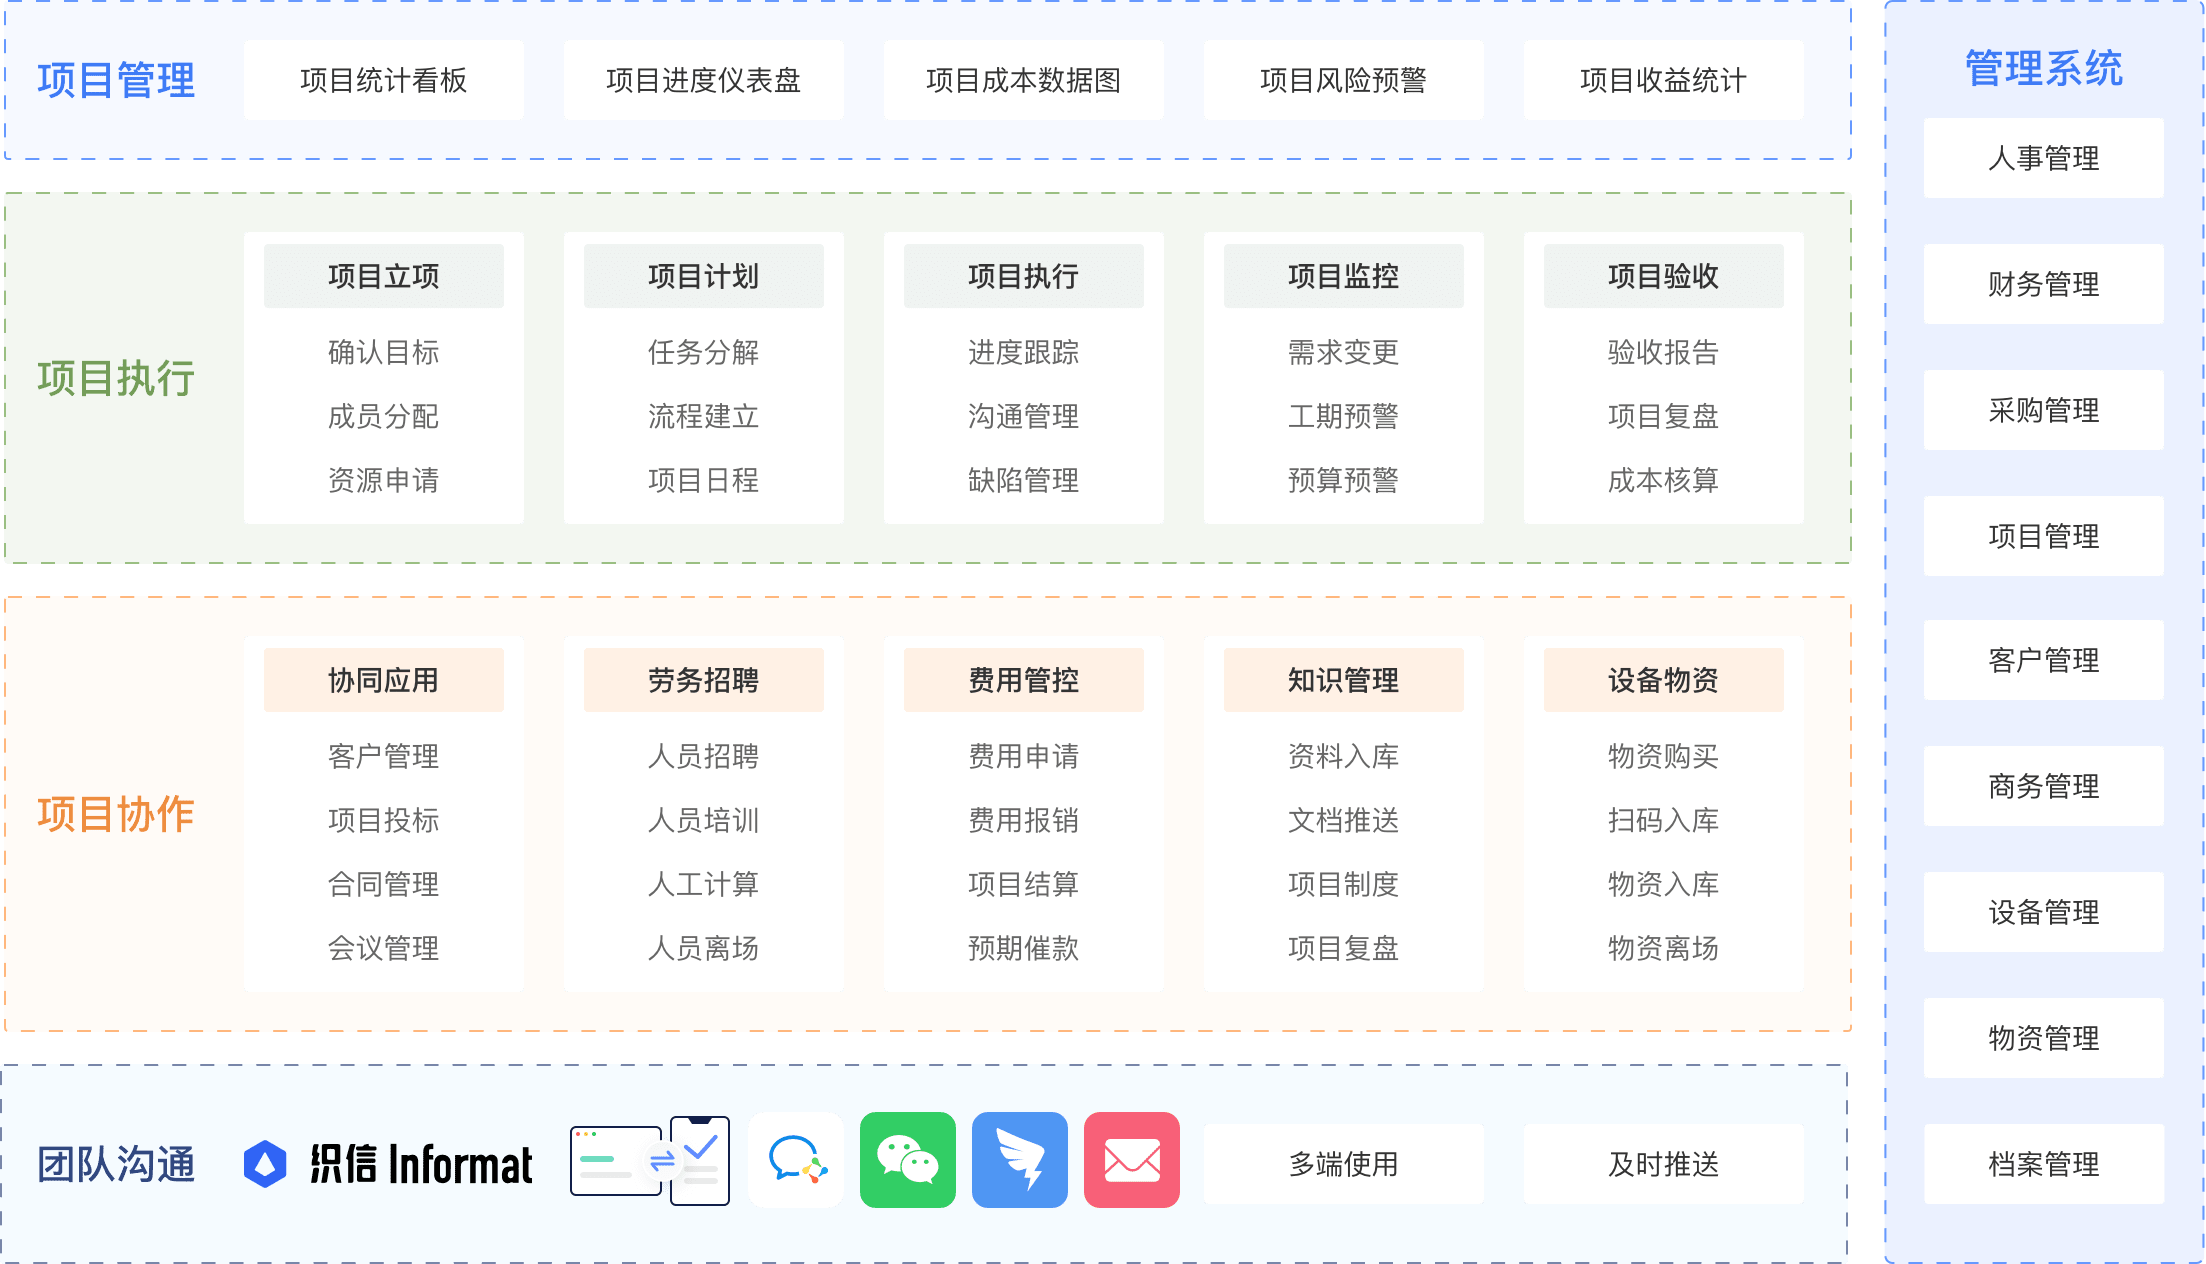Open the WeChat messaging icon

point(907,1161)
